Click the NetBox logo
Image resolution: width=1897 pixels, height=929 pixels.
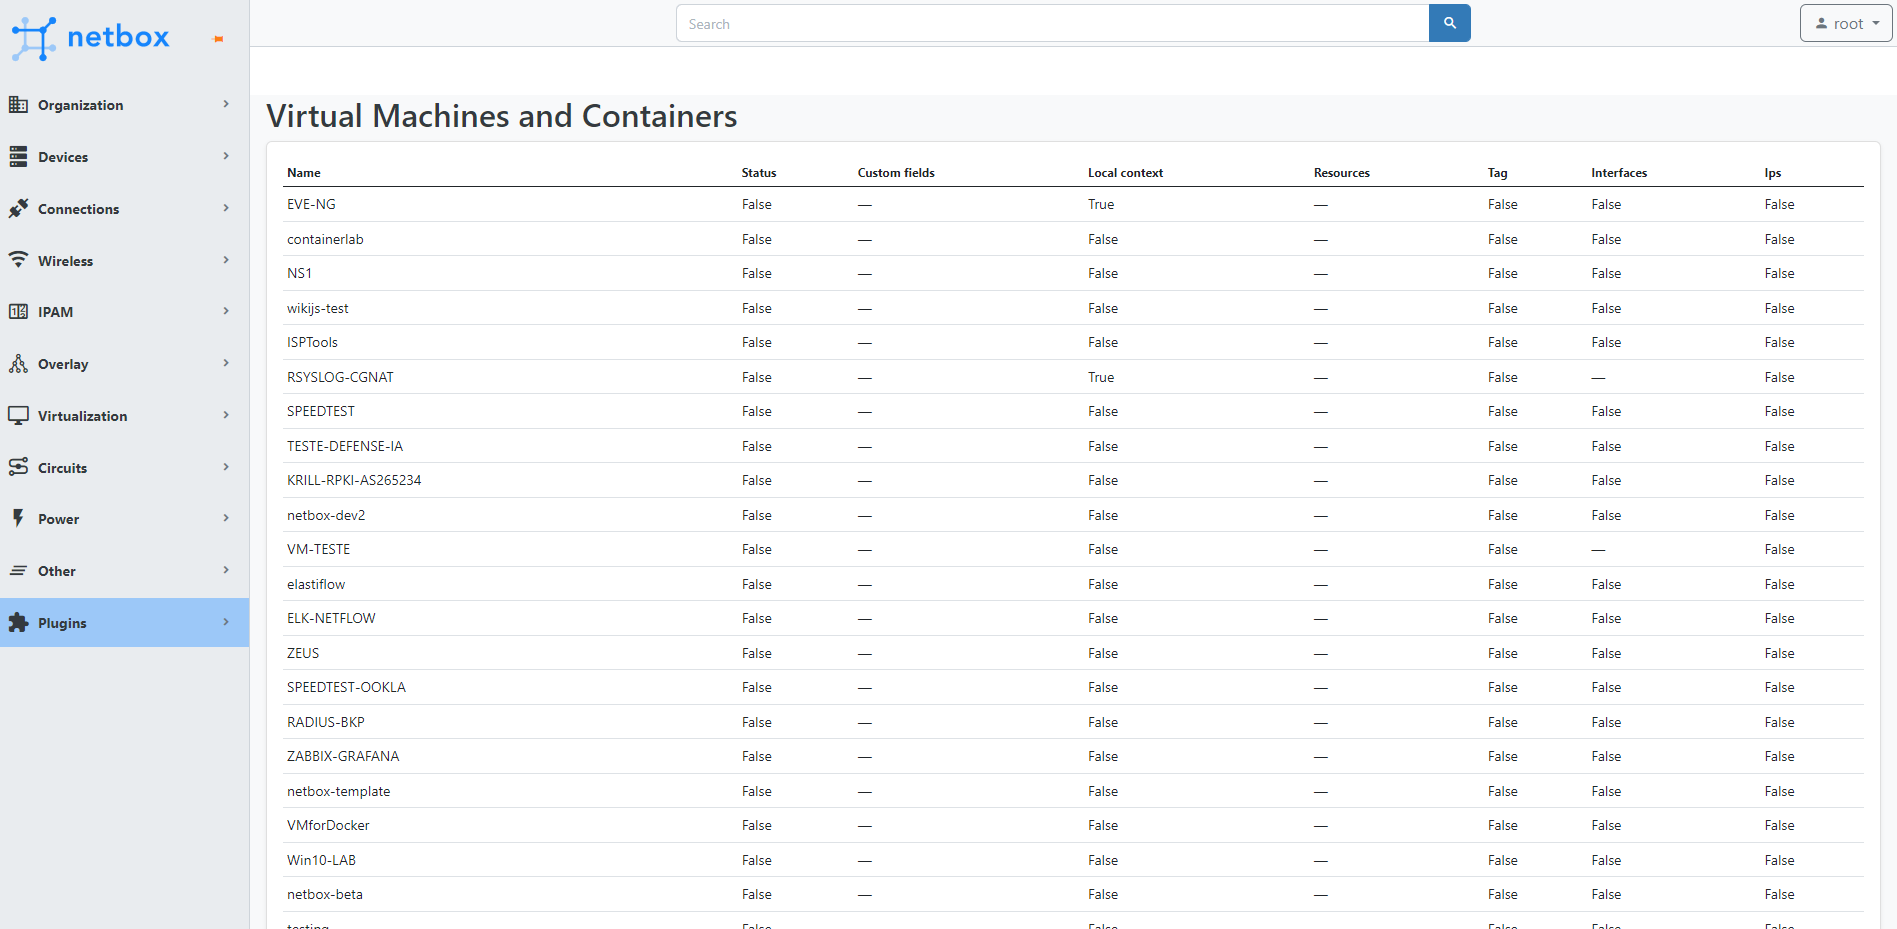click(x=90, y=38)
